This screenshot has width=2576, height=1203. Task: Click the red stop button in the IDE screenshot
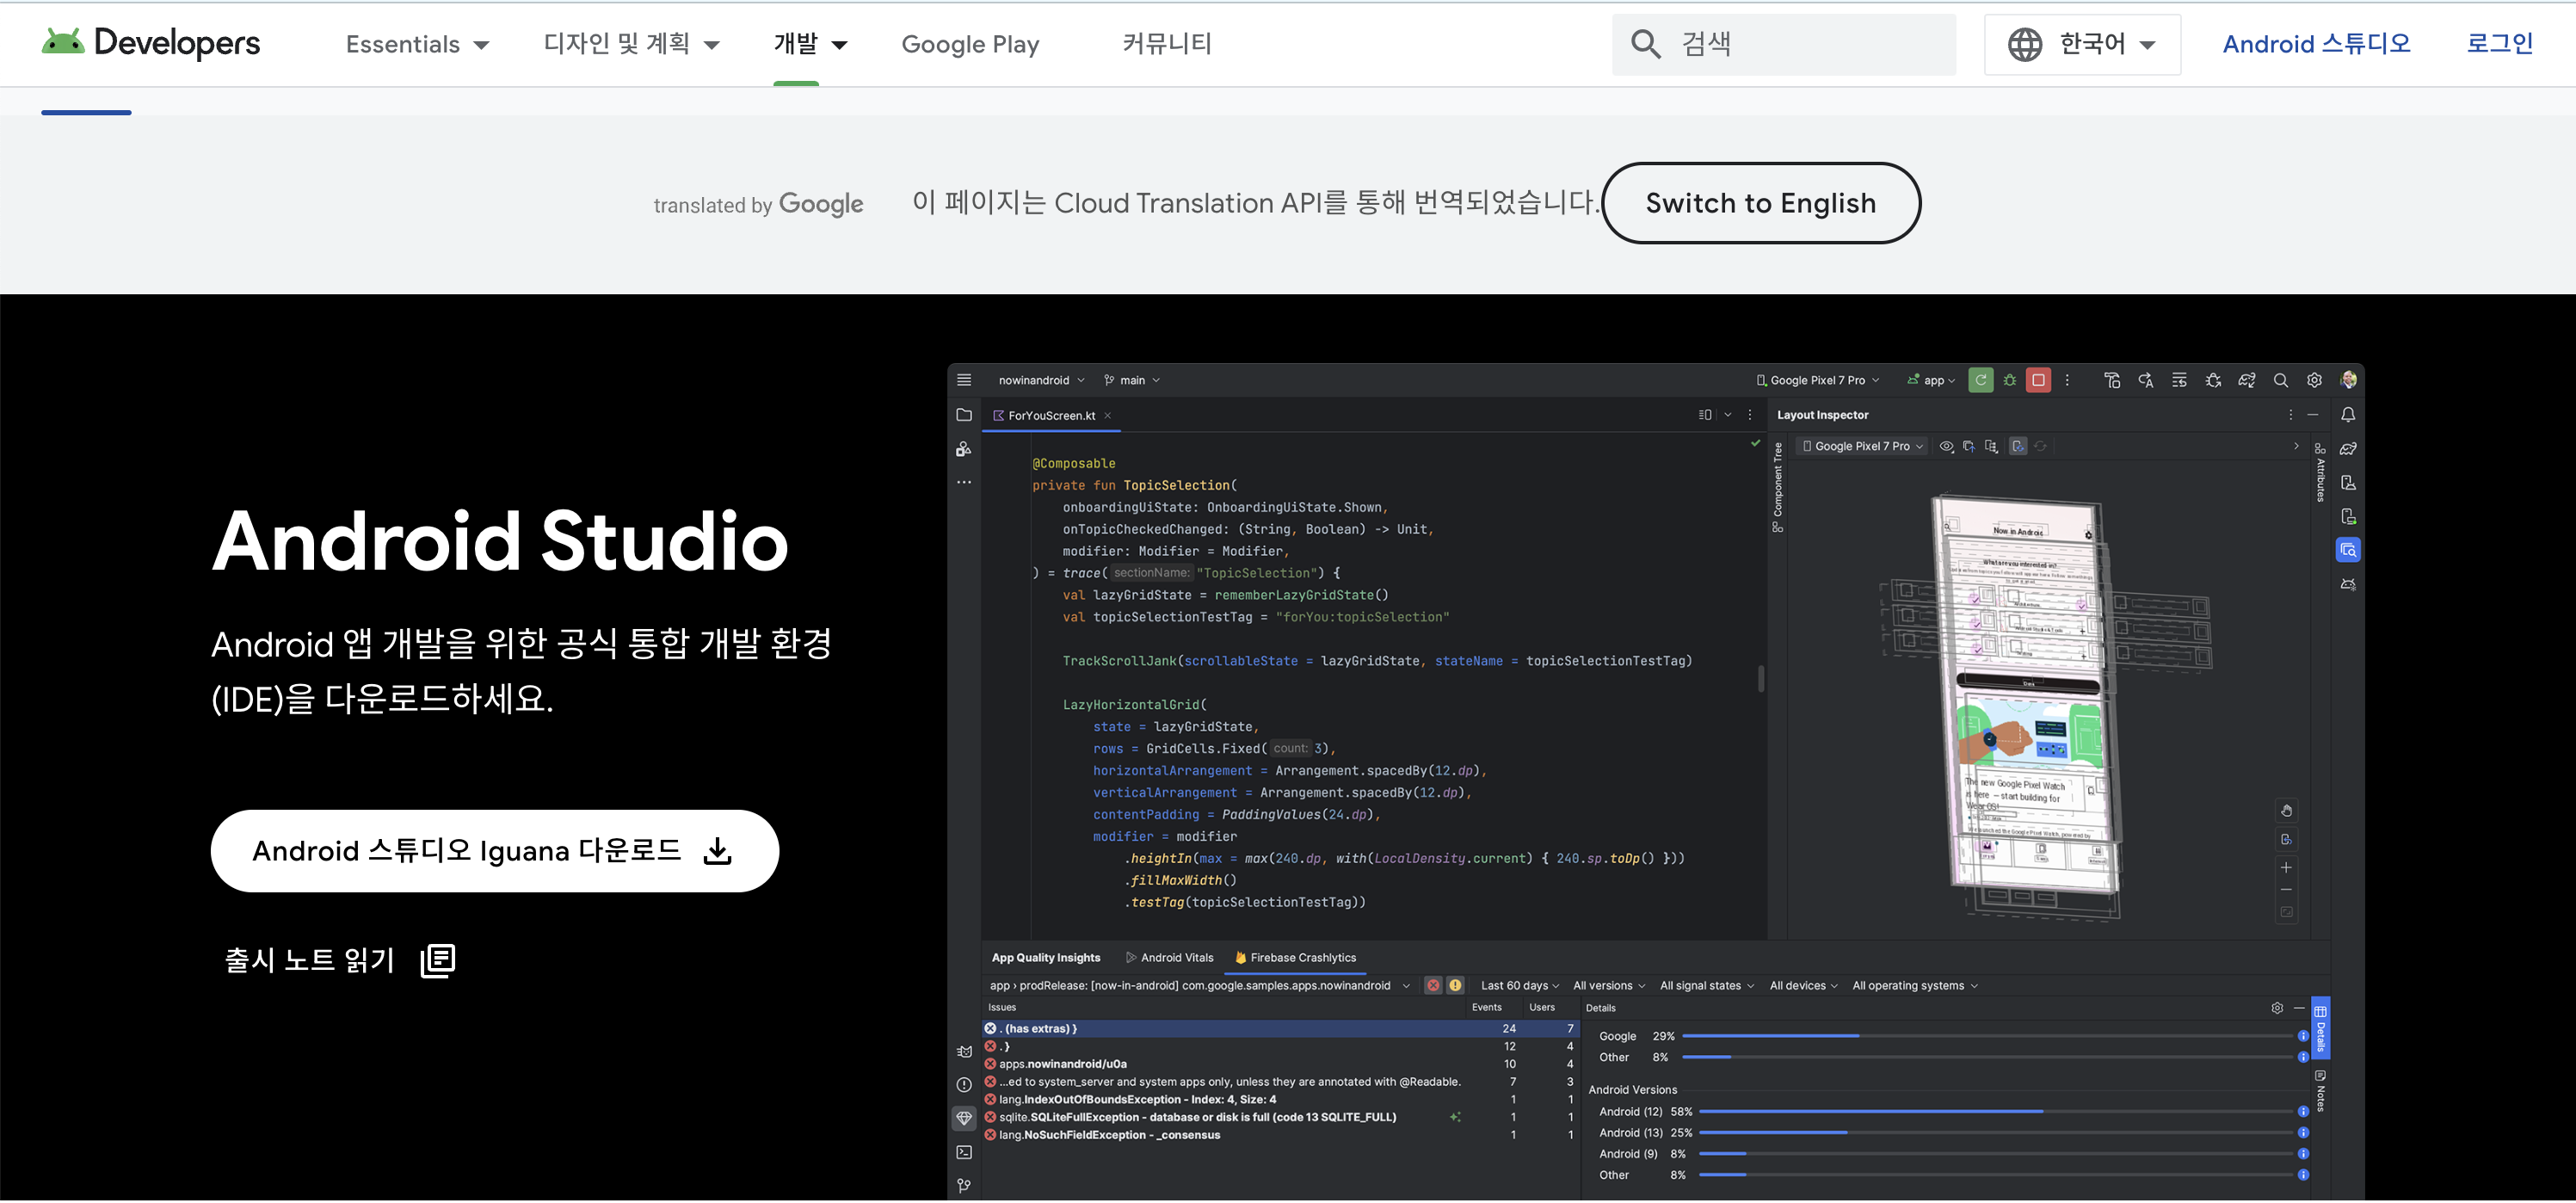[x=2038, y=380]
